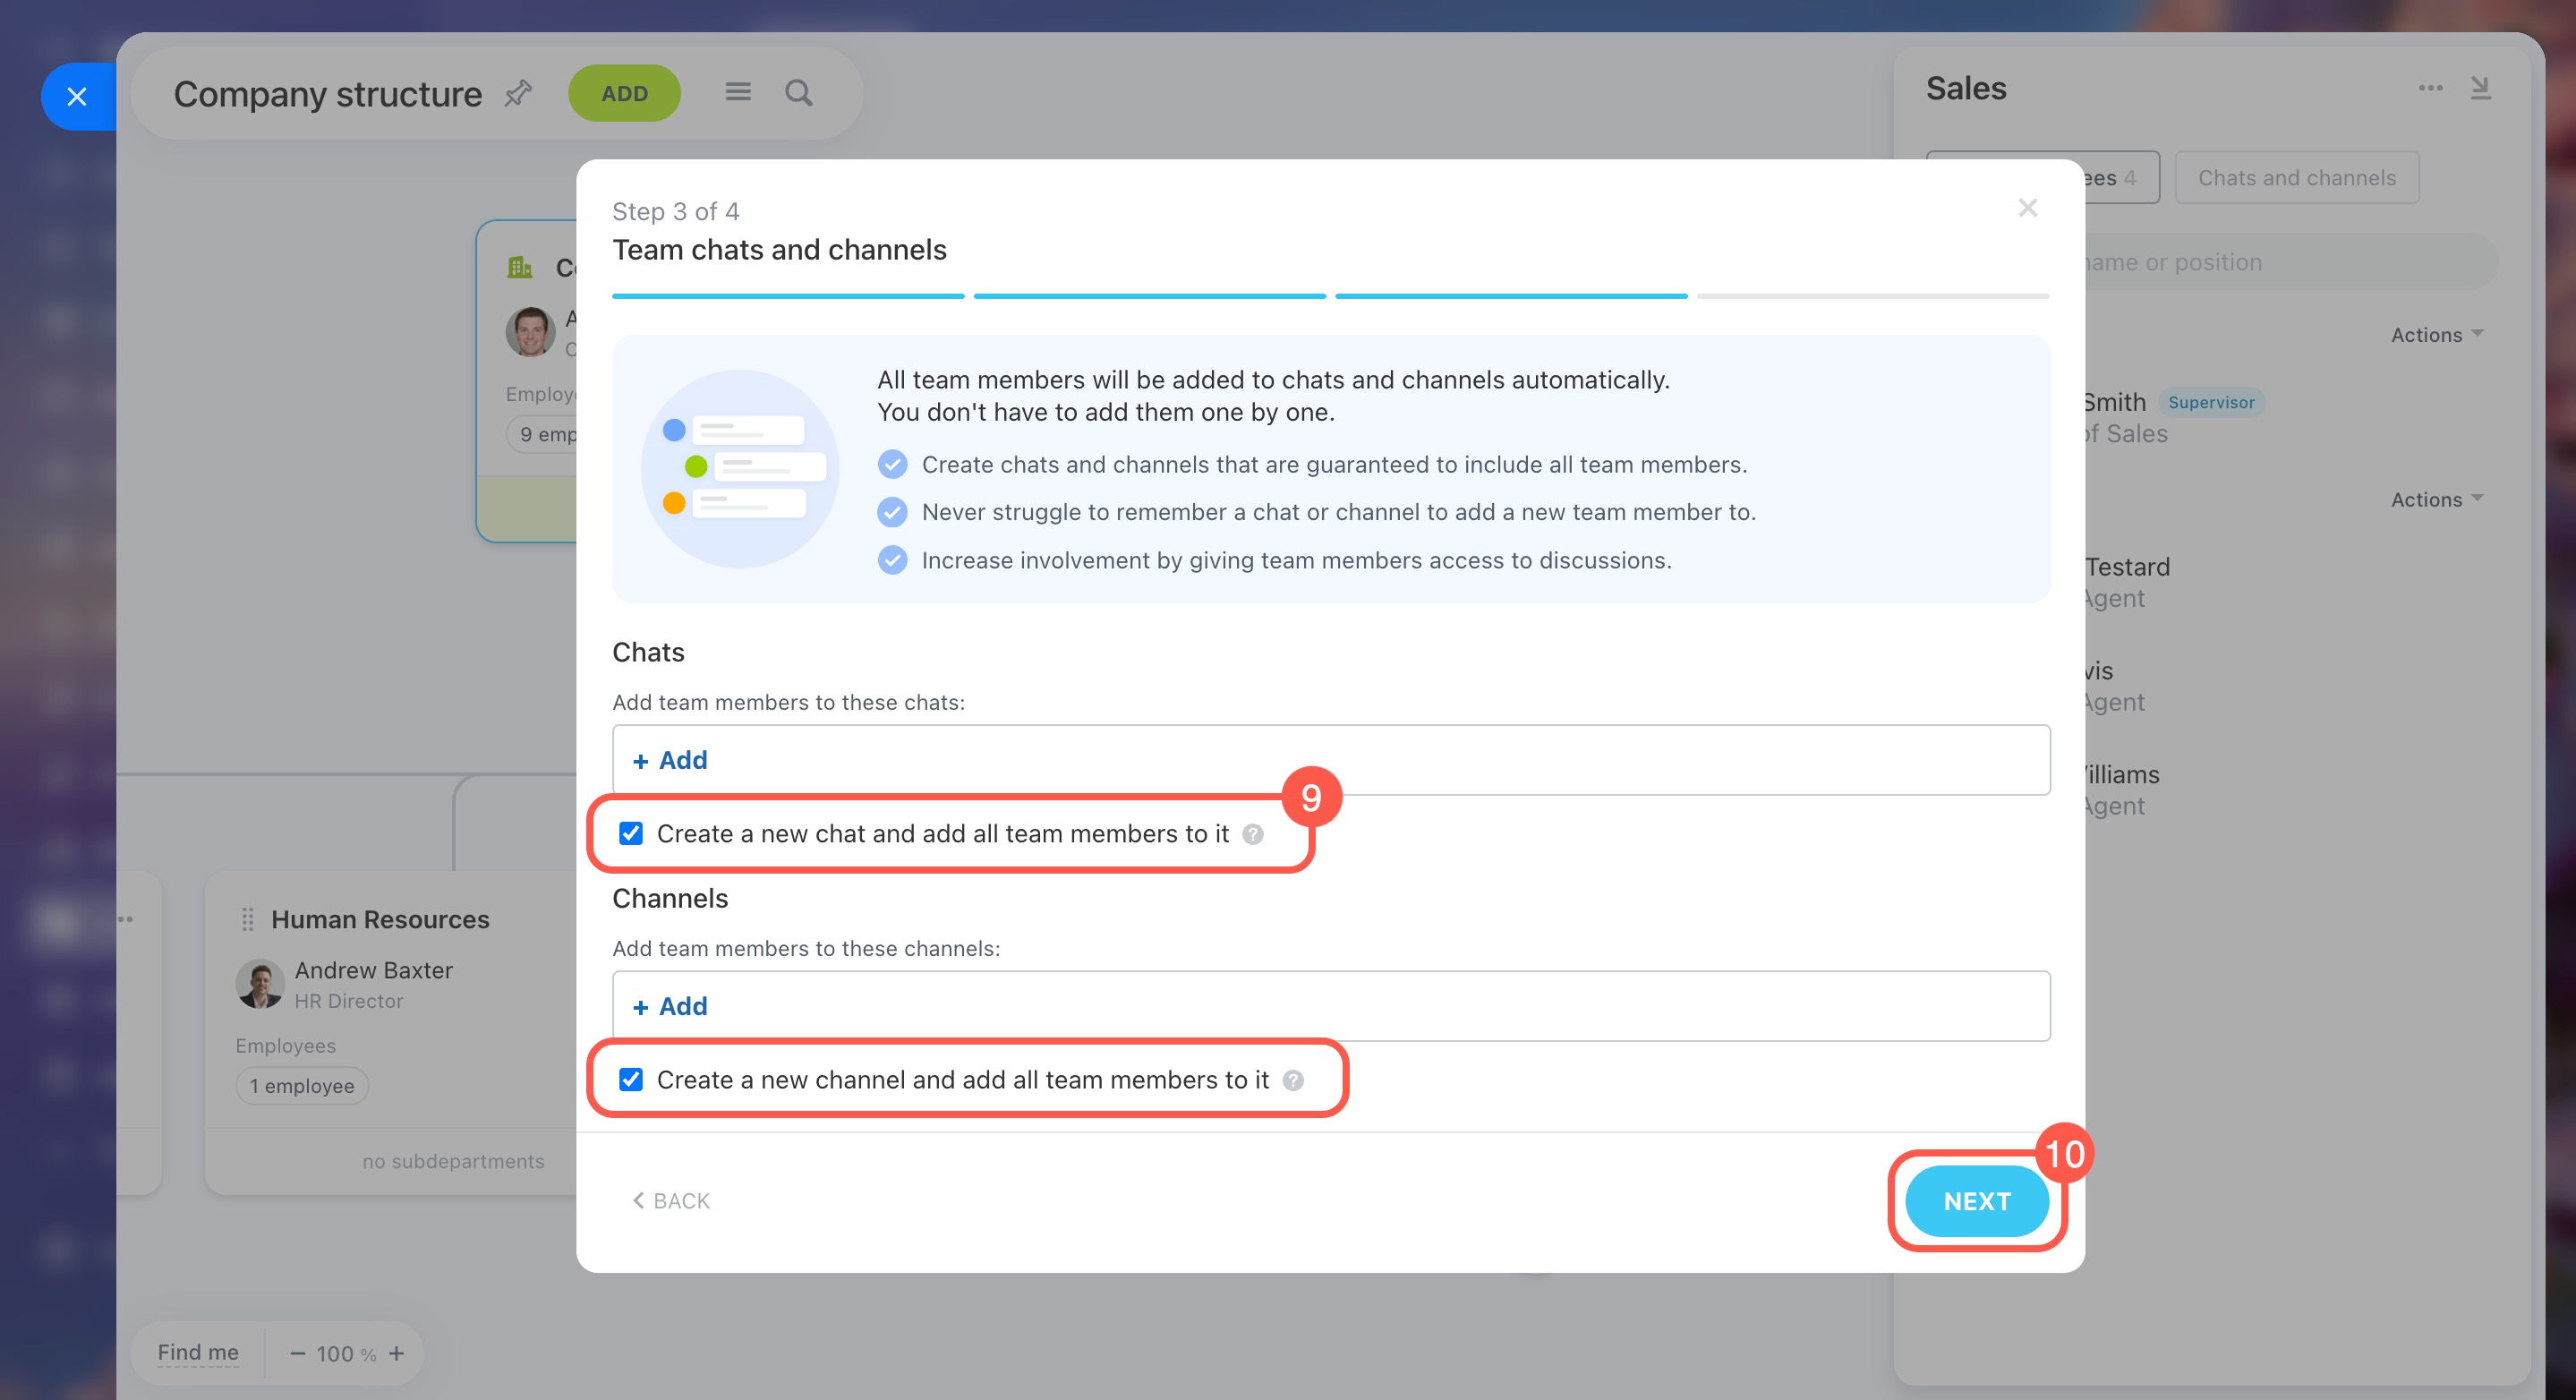This screenshot has width=2576, height=1400.
Task: Click the green ADD button
Action: tap(624, 93)
